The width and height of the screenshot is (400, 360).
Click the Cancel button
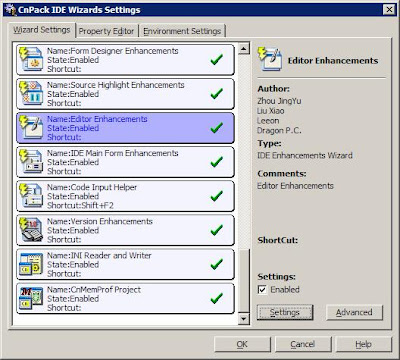coord(303,344)
